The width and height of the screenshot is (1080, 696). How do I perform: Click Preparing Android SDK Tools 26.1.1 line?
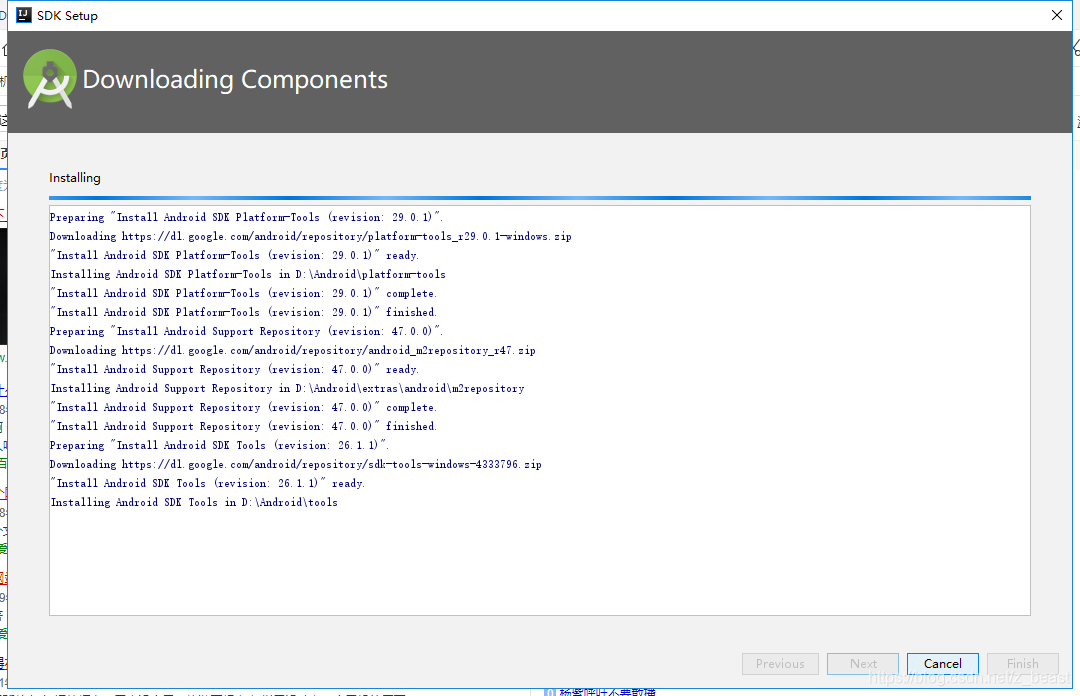[219, 445]
